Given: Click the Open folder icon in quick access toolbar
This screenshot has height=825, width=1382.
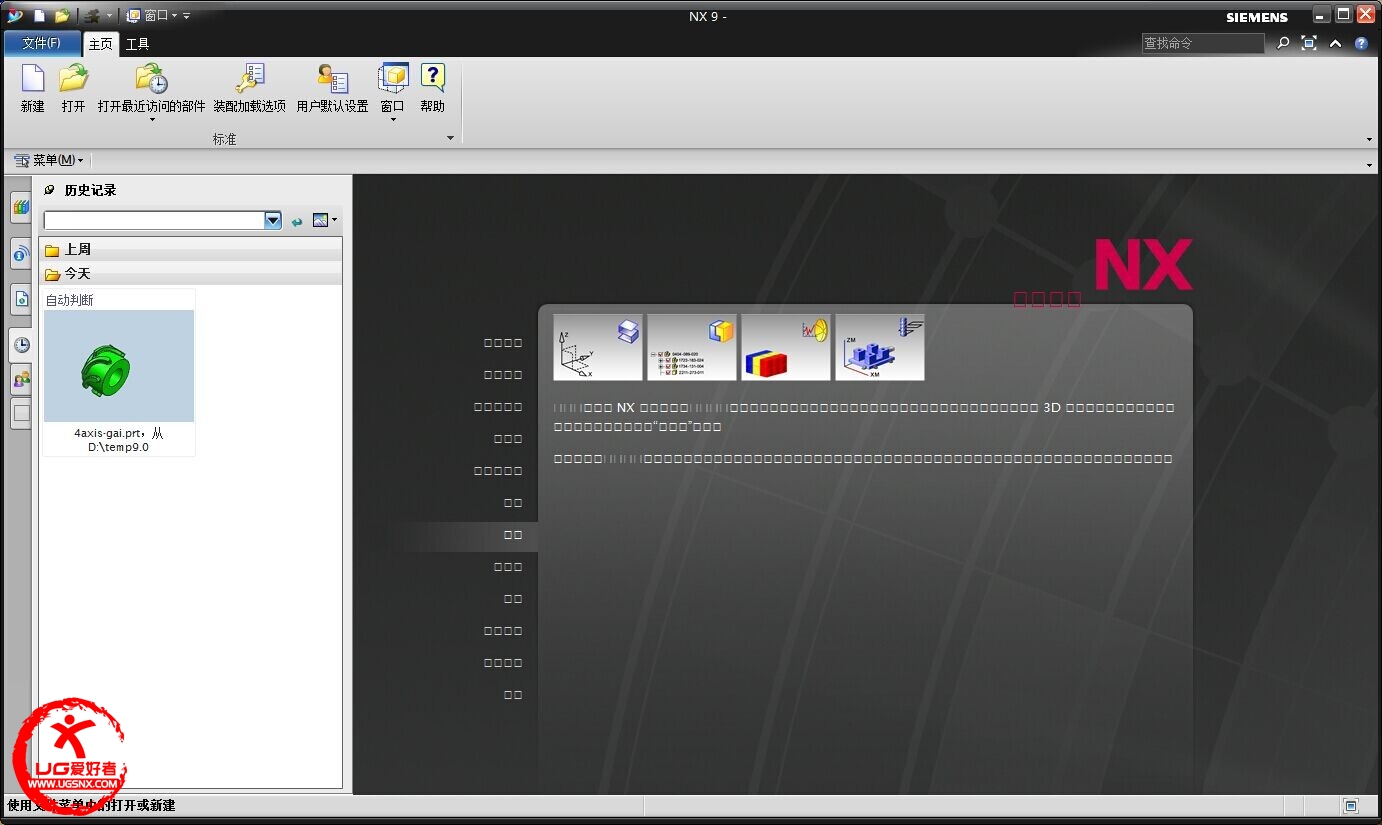Looking at the screenshot, I should pos(62,15).
